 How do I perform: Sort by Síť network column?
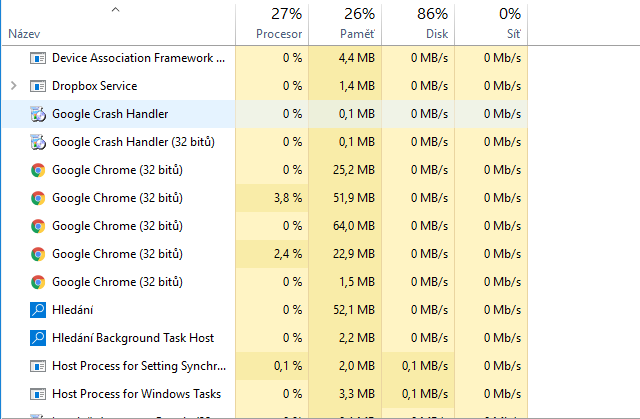512,34
